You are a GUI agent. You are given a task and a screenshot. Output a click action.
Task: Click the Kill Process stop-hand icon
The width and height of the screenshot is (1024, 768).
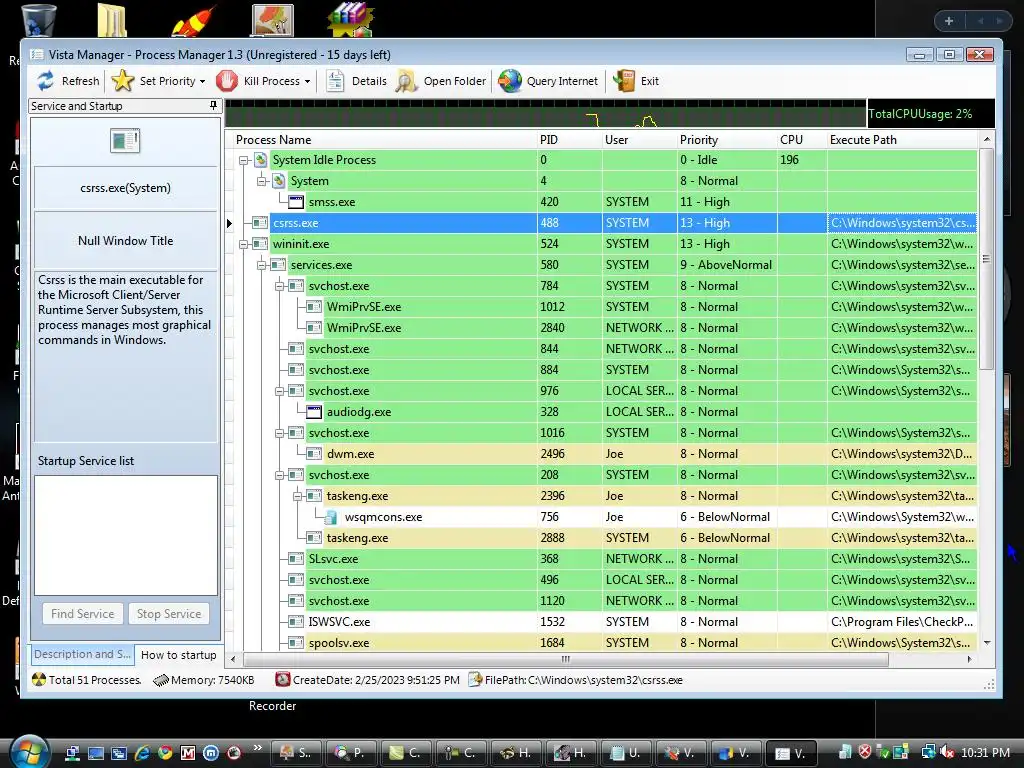tap(227, 81)
